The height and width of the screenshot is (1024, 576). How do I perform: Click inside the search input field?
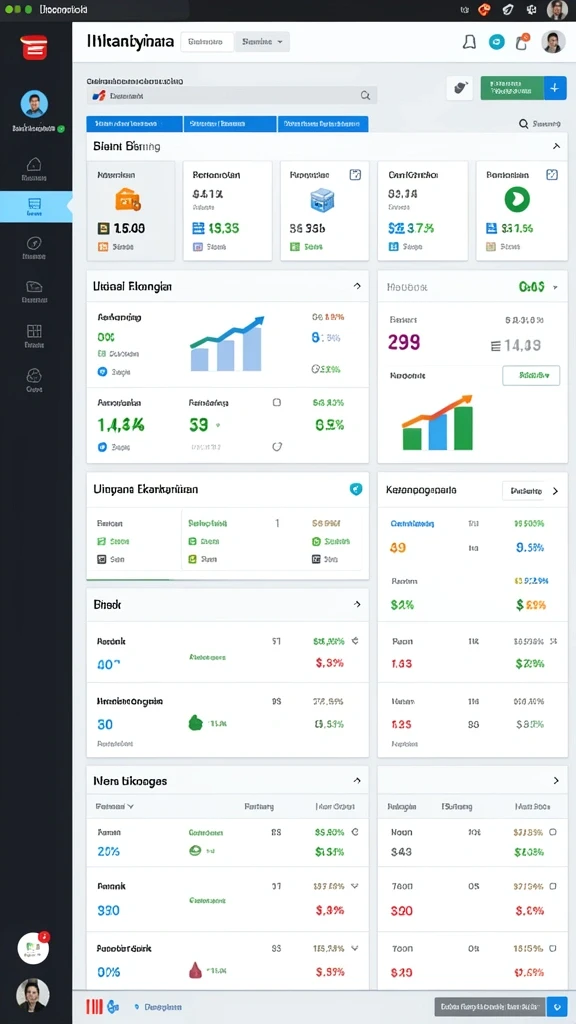(232, 95)
